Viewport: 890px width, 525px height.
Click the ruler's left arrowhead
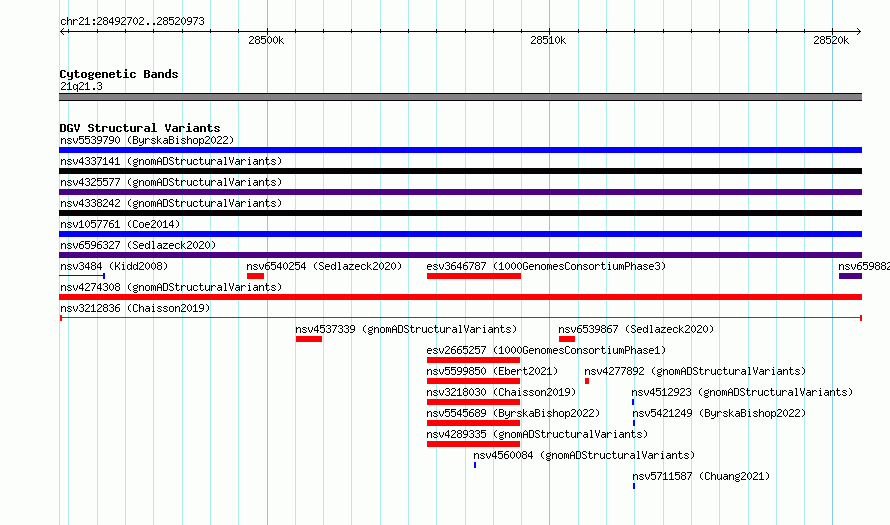[62, 32]
